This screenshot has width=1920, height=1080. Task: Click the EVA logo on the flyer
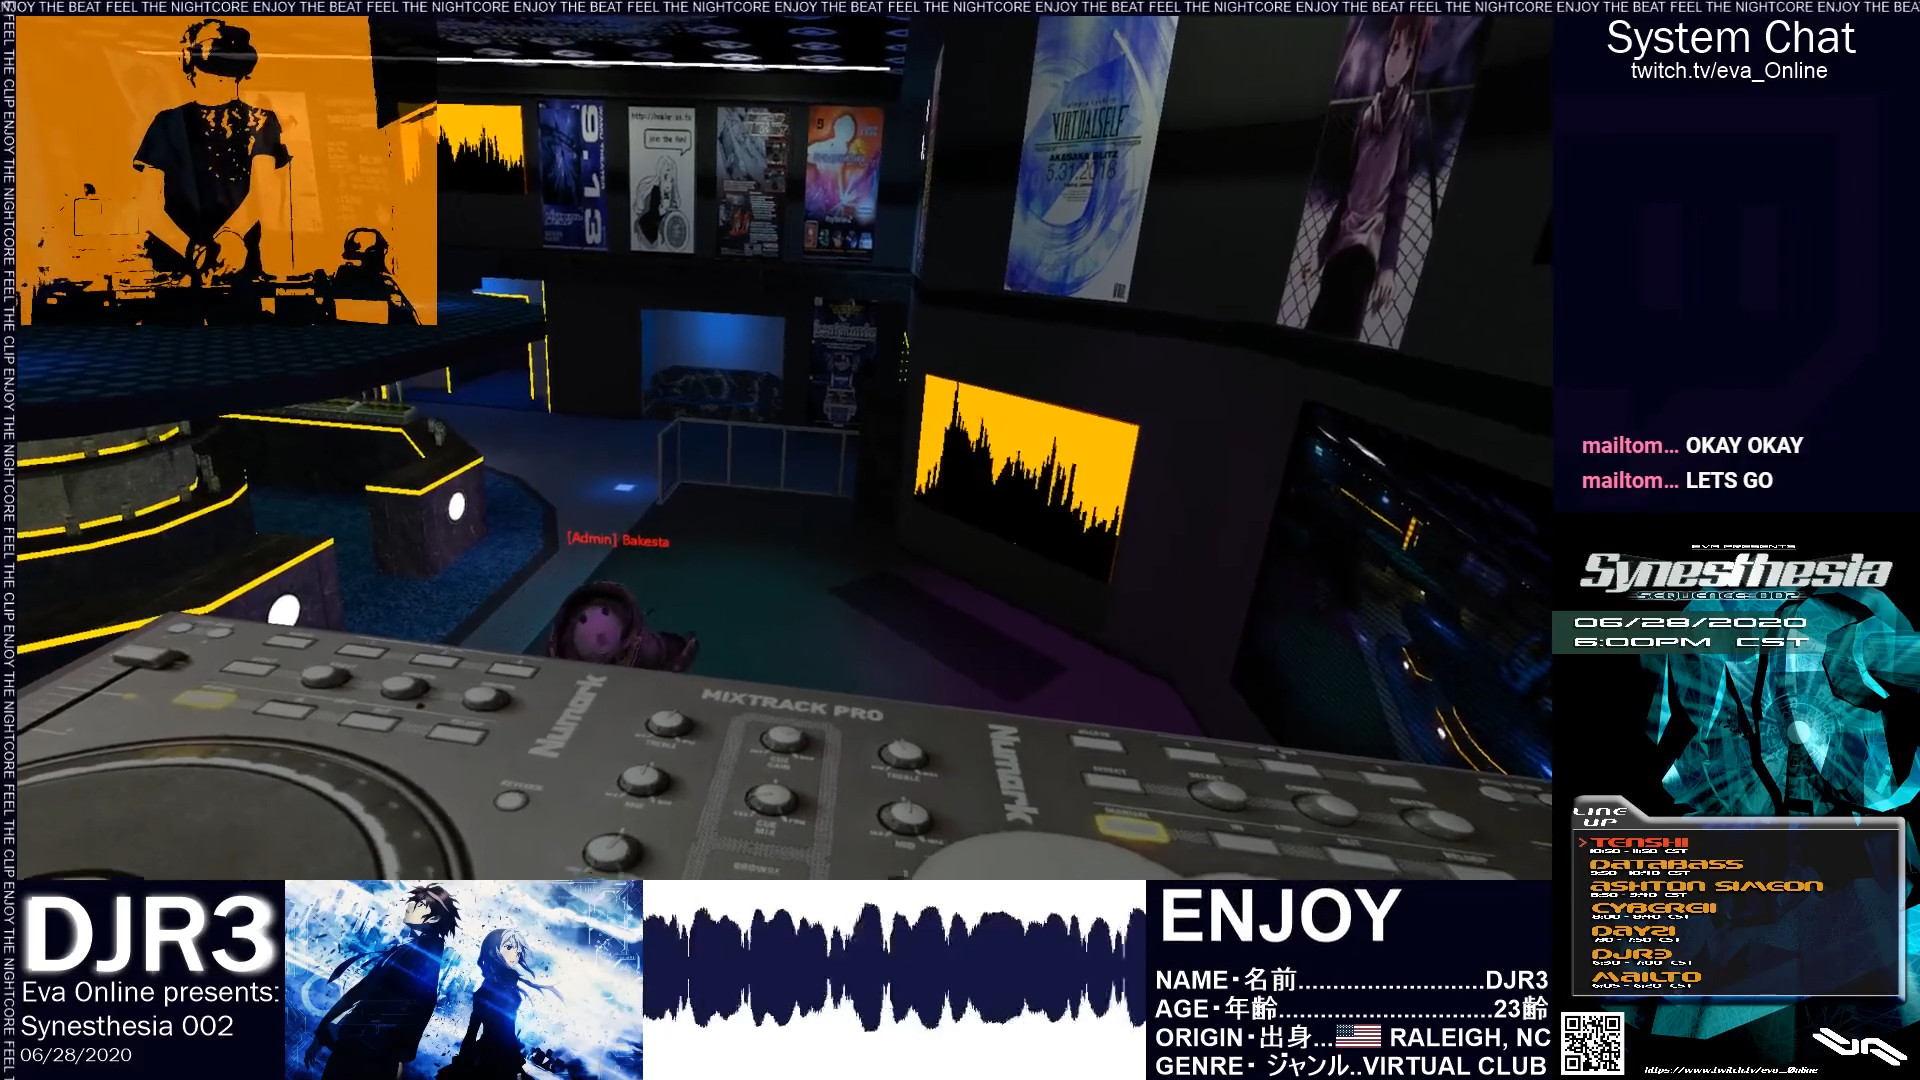[1858, 1046]
